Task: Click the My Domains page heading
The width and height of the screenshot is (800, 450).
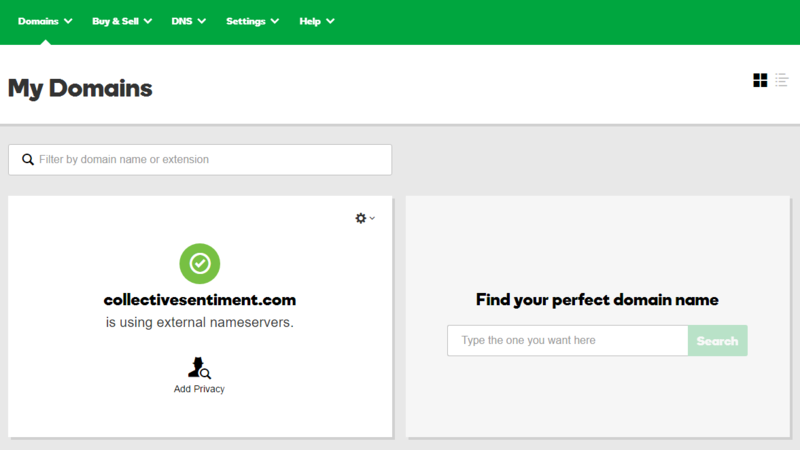Action: coord(80,88)
